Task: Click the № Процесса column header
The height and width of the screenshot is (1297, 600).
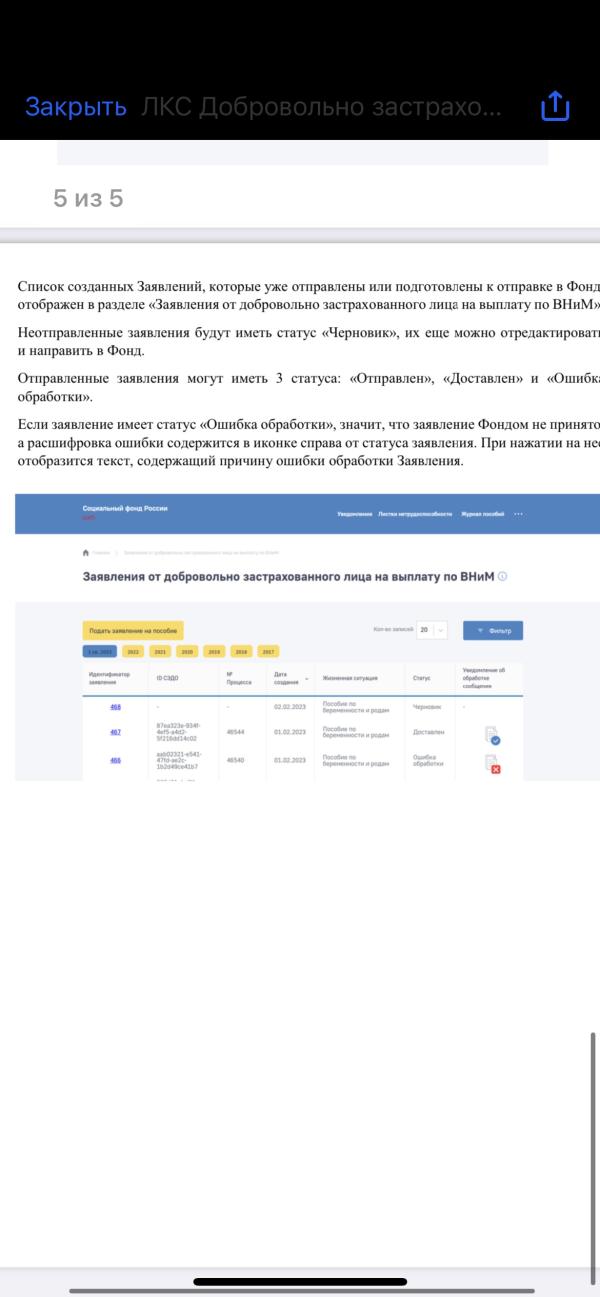Action: tap(239, 678)
